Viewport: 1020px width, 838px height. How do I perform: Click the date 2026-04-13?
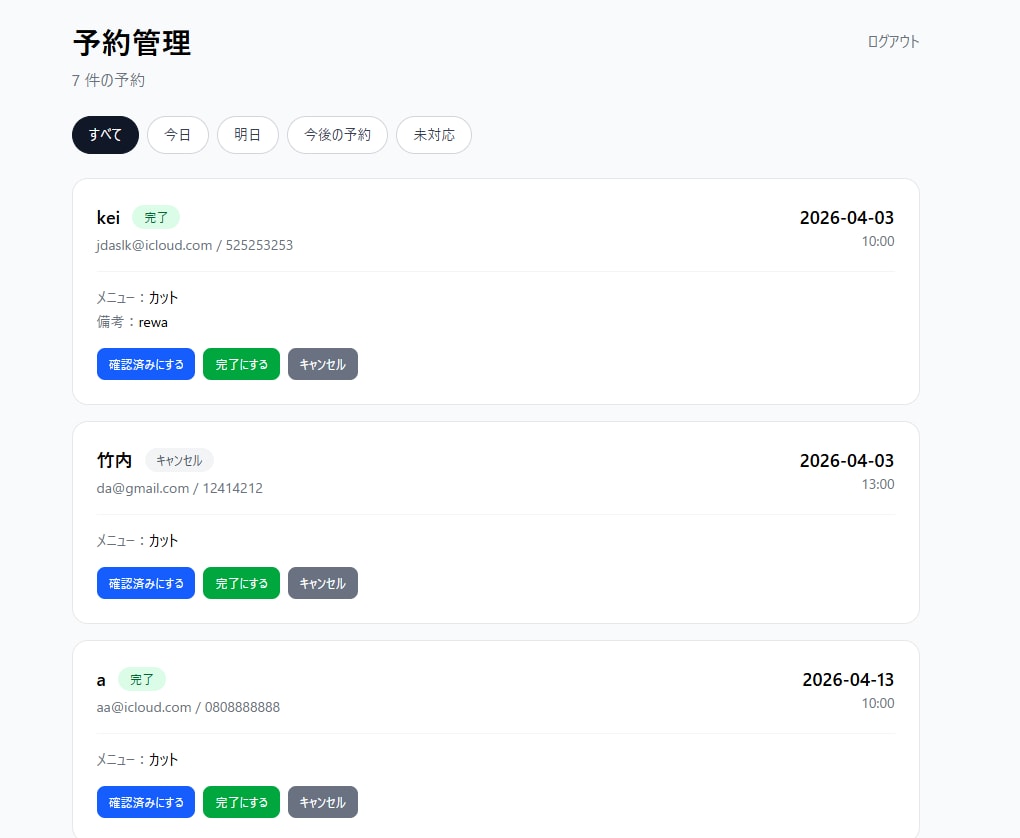pos(848,679)
